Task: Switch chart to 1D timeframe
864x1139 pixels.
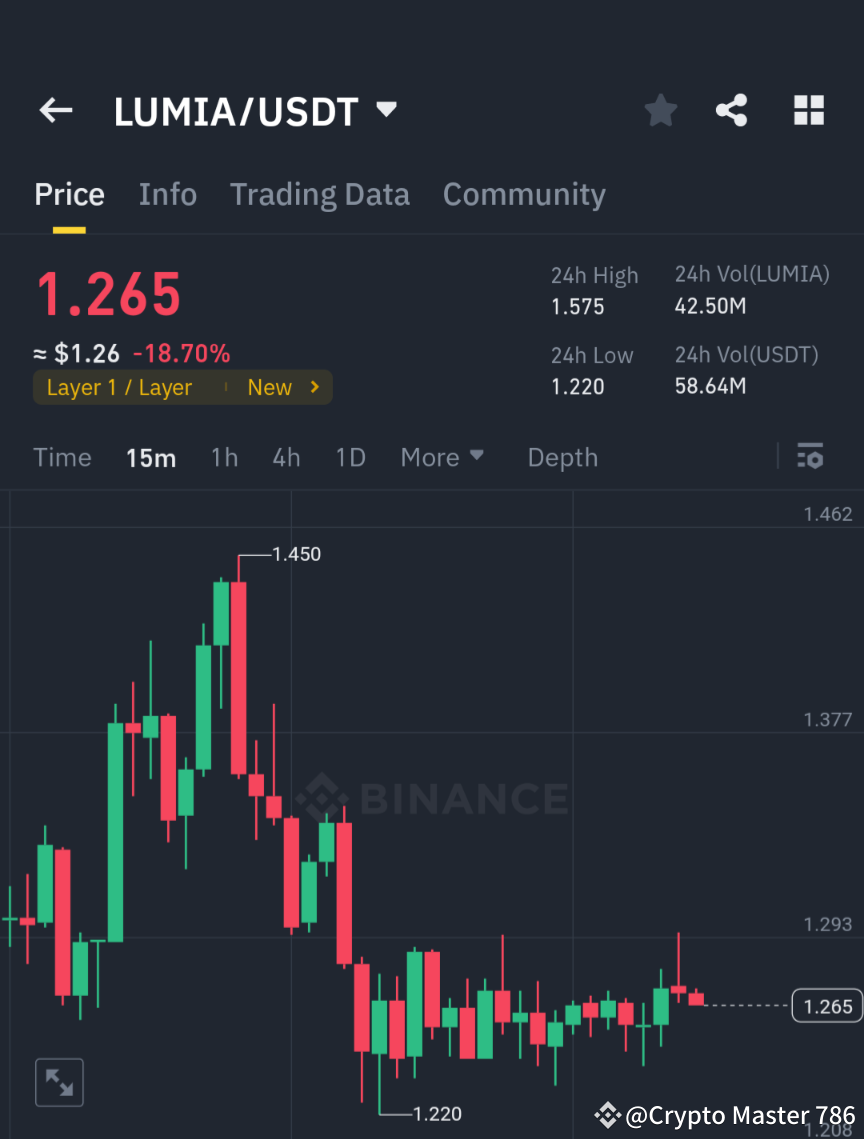Action: tap(350, 457)
